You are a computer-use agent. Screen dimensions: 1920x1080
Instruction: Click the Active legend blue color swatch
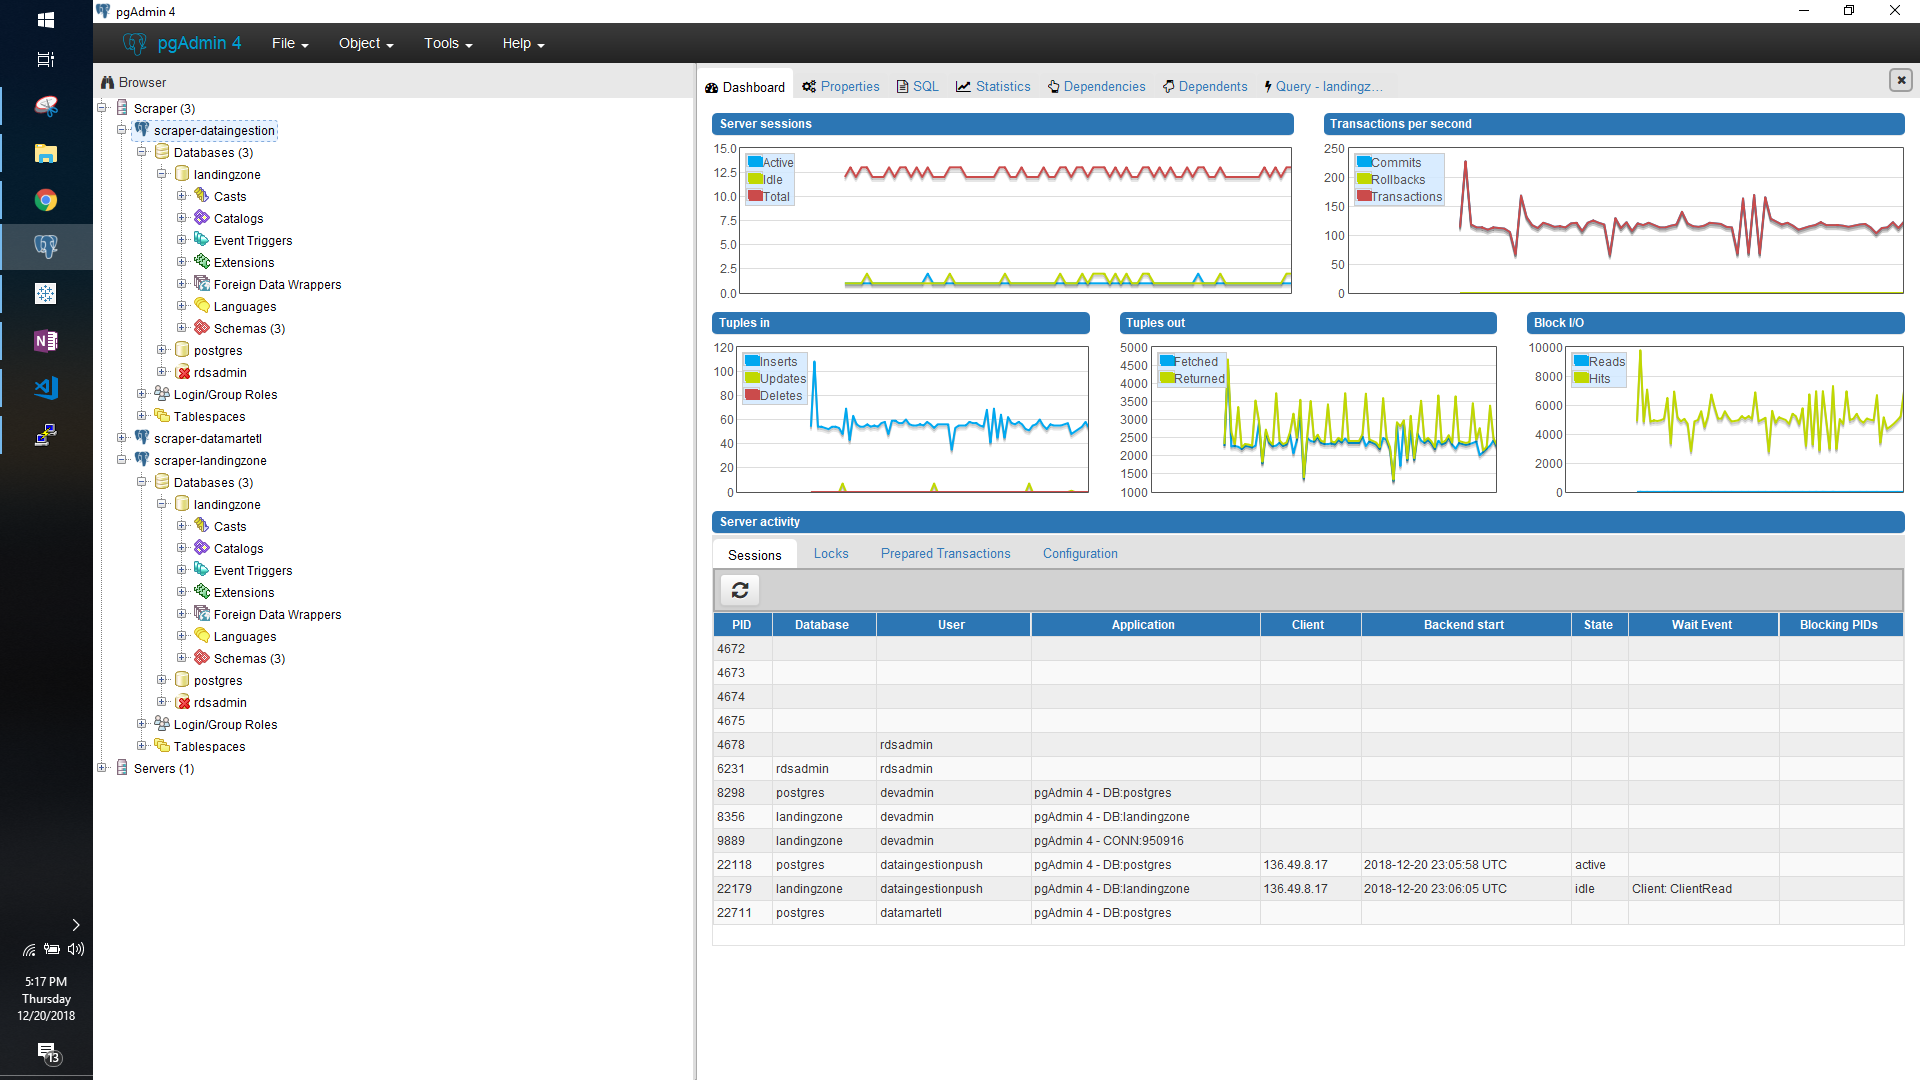click(755, 162)
